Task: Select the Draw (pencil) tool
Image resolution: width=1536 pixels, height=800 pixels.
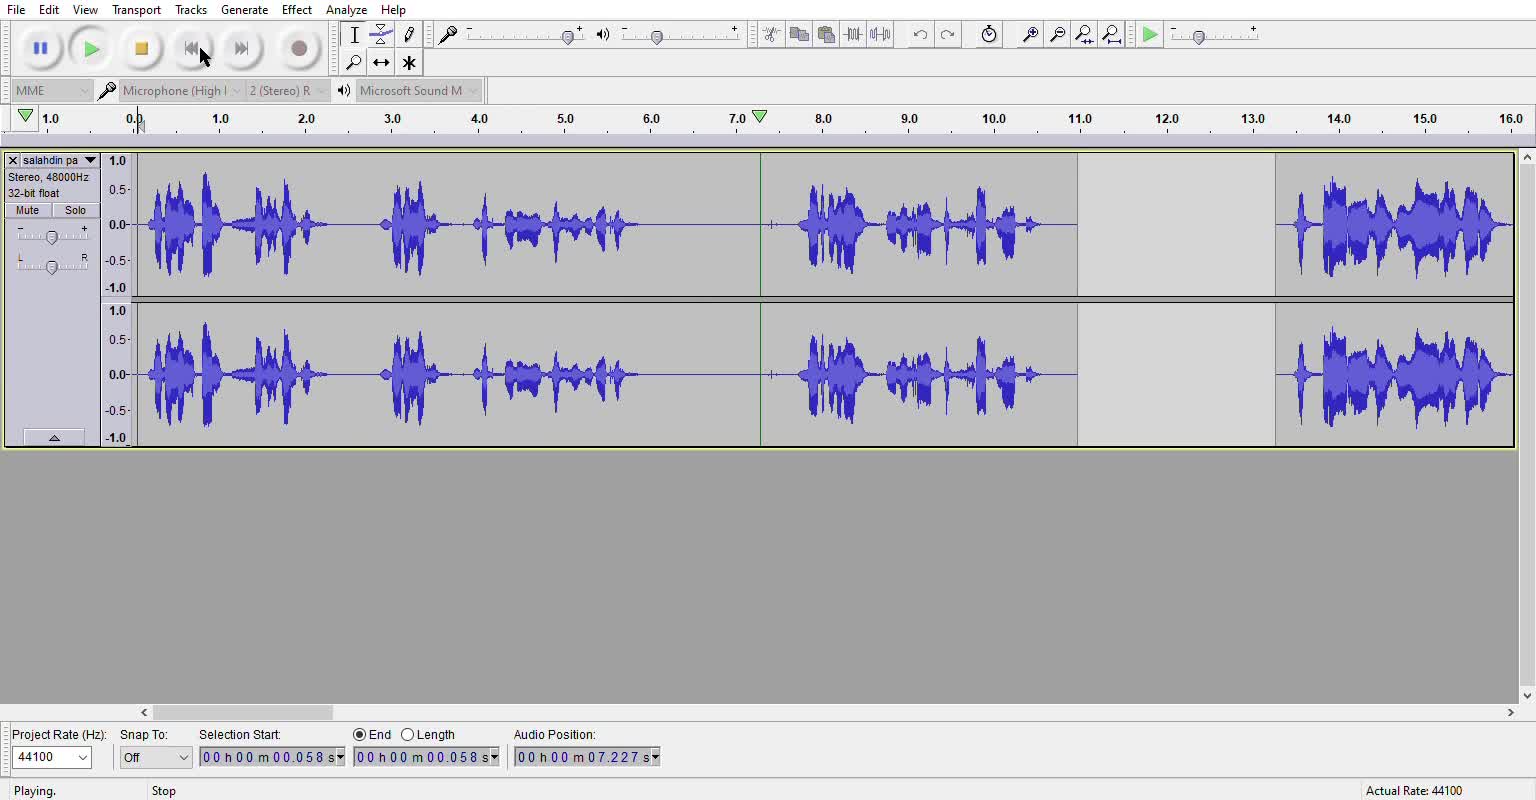Action: click(x=409, y=35)
